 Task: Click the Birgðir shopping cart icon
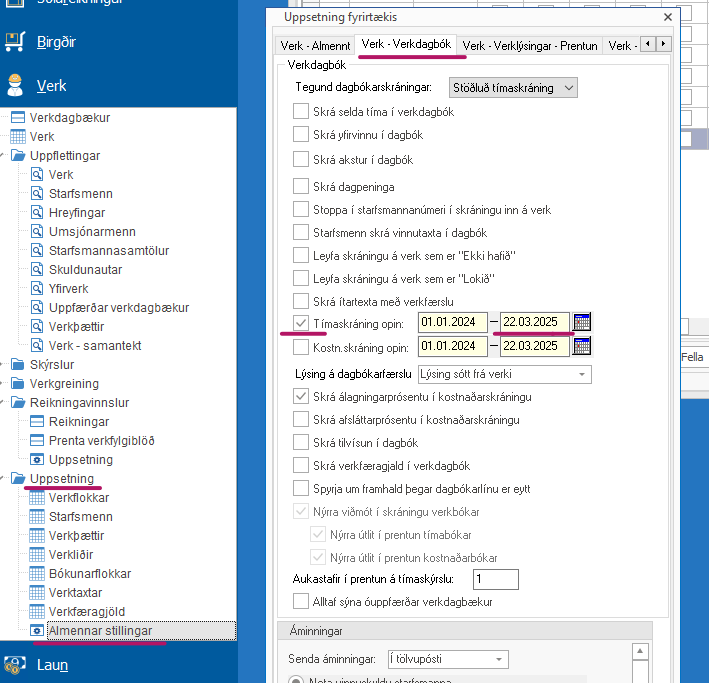tap(15, 42)
